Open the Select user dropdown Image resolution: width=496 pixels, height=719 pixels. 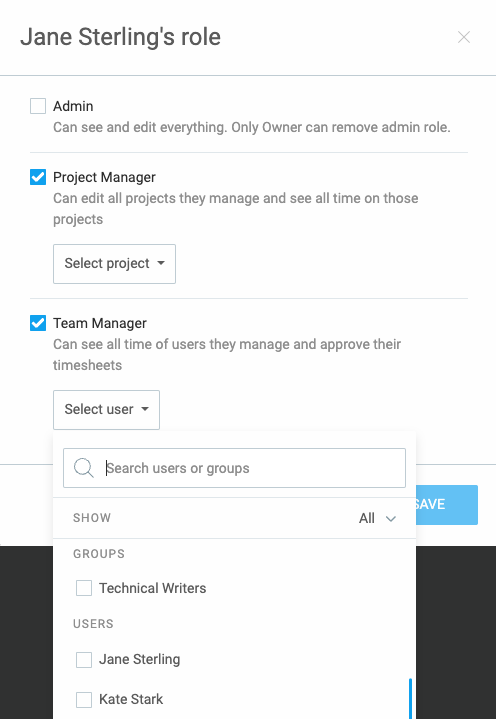106,409
